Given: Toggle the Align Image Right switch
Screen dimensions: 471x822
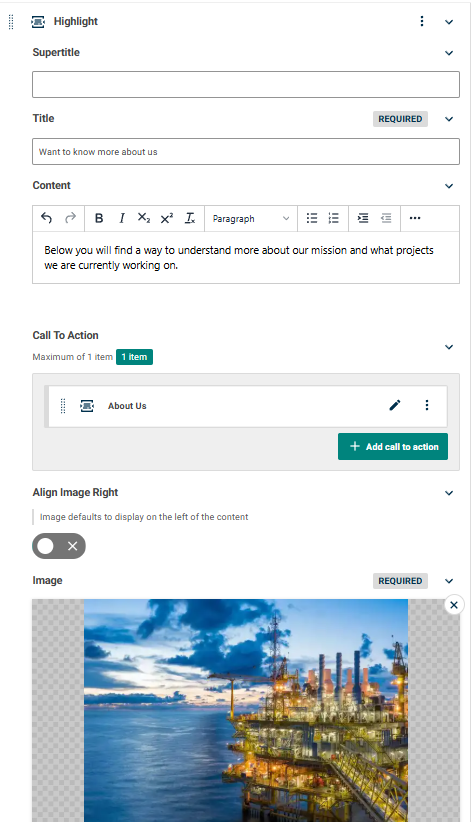Looking at the screenshot, I should [59, 546].
